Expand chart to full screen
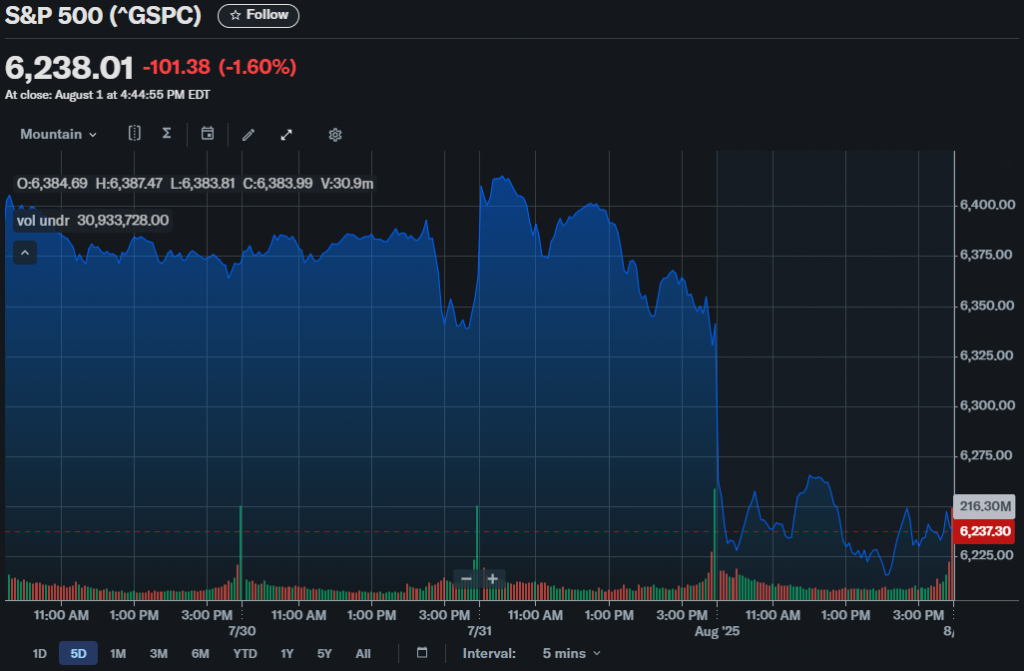The width and height of the screenshot is (1024, 671). pyautogui.click(x=286, y=135)
